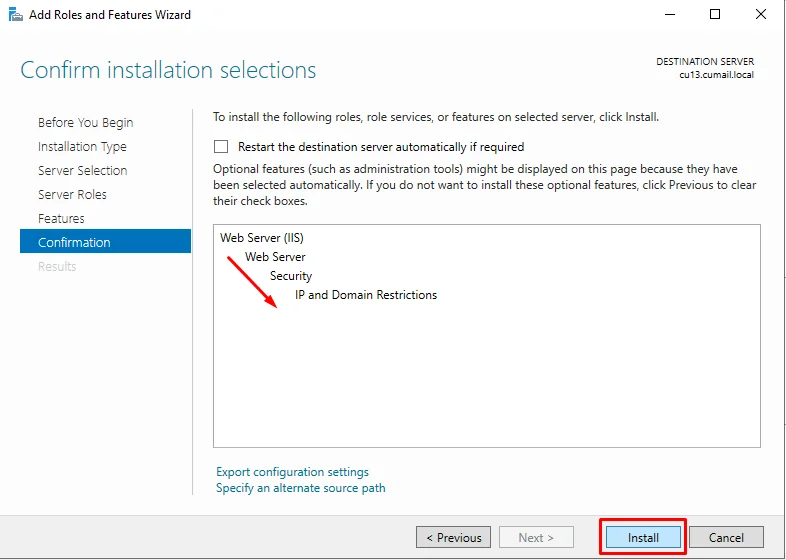Enable automatic restart of destination server checkbox
786x560 pixels.
[221, 146]
